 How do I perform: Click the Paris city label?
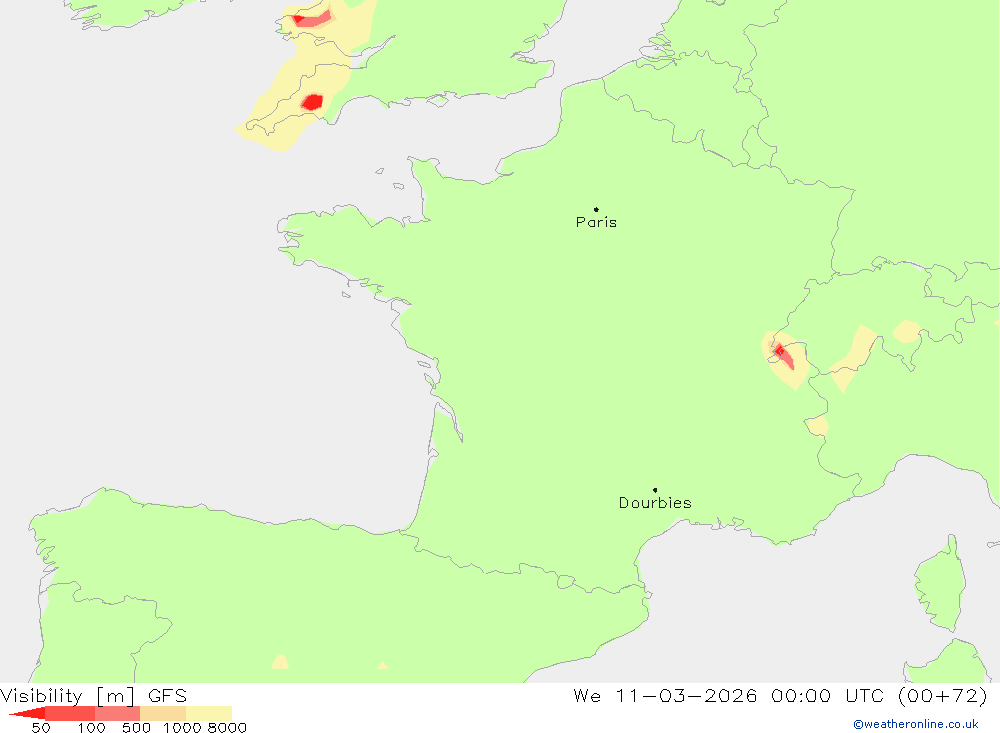coord(596,222)
